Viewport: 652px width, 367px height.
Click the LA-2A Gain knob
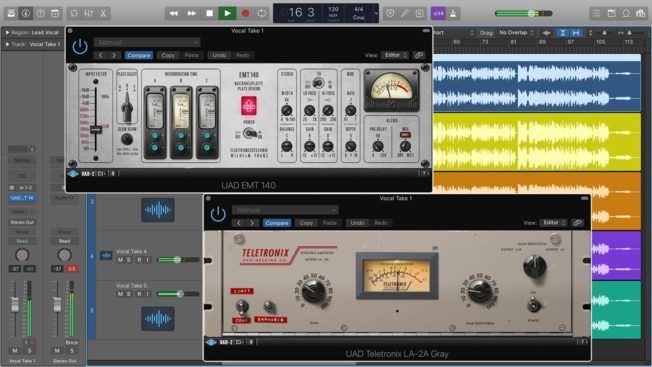click(x=314, y=291)
